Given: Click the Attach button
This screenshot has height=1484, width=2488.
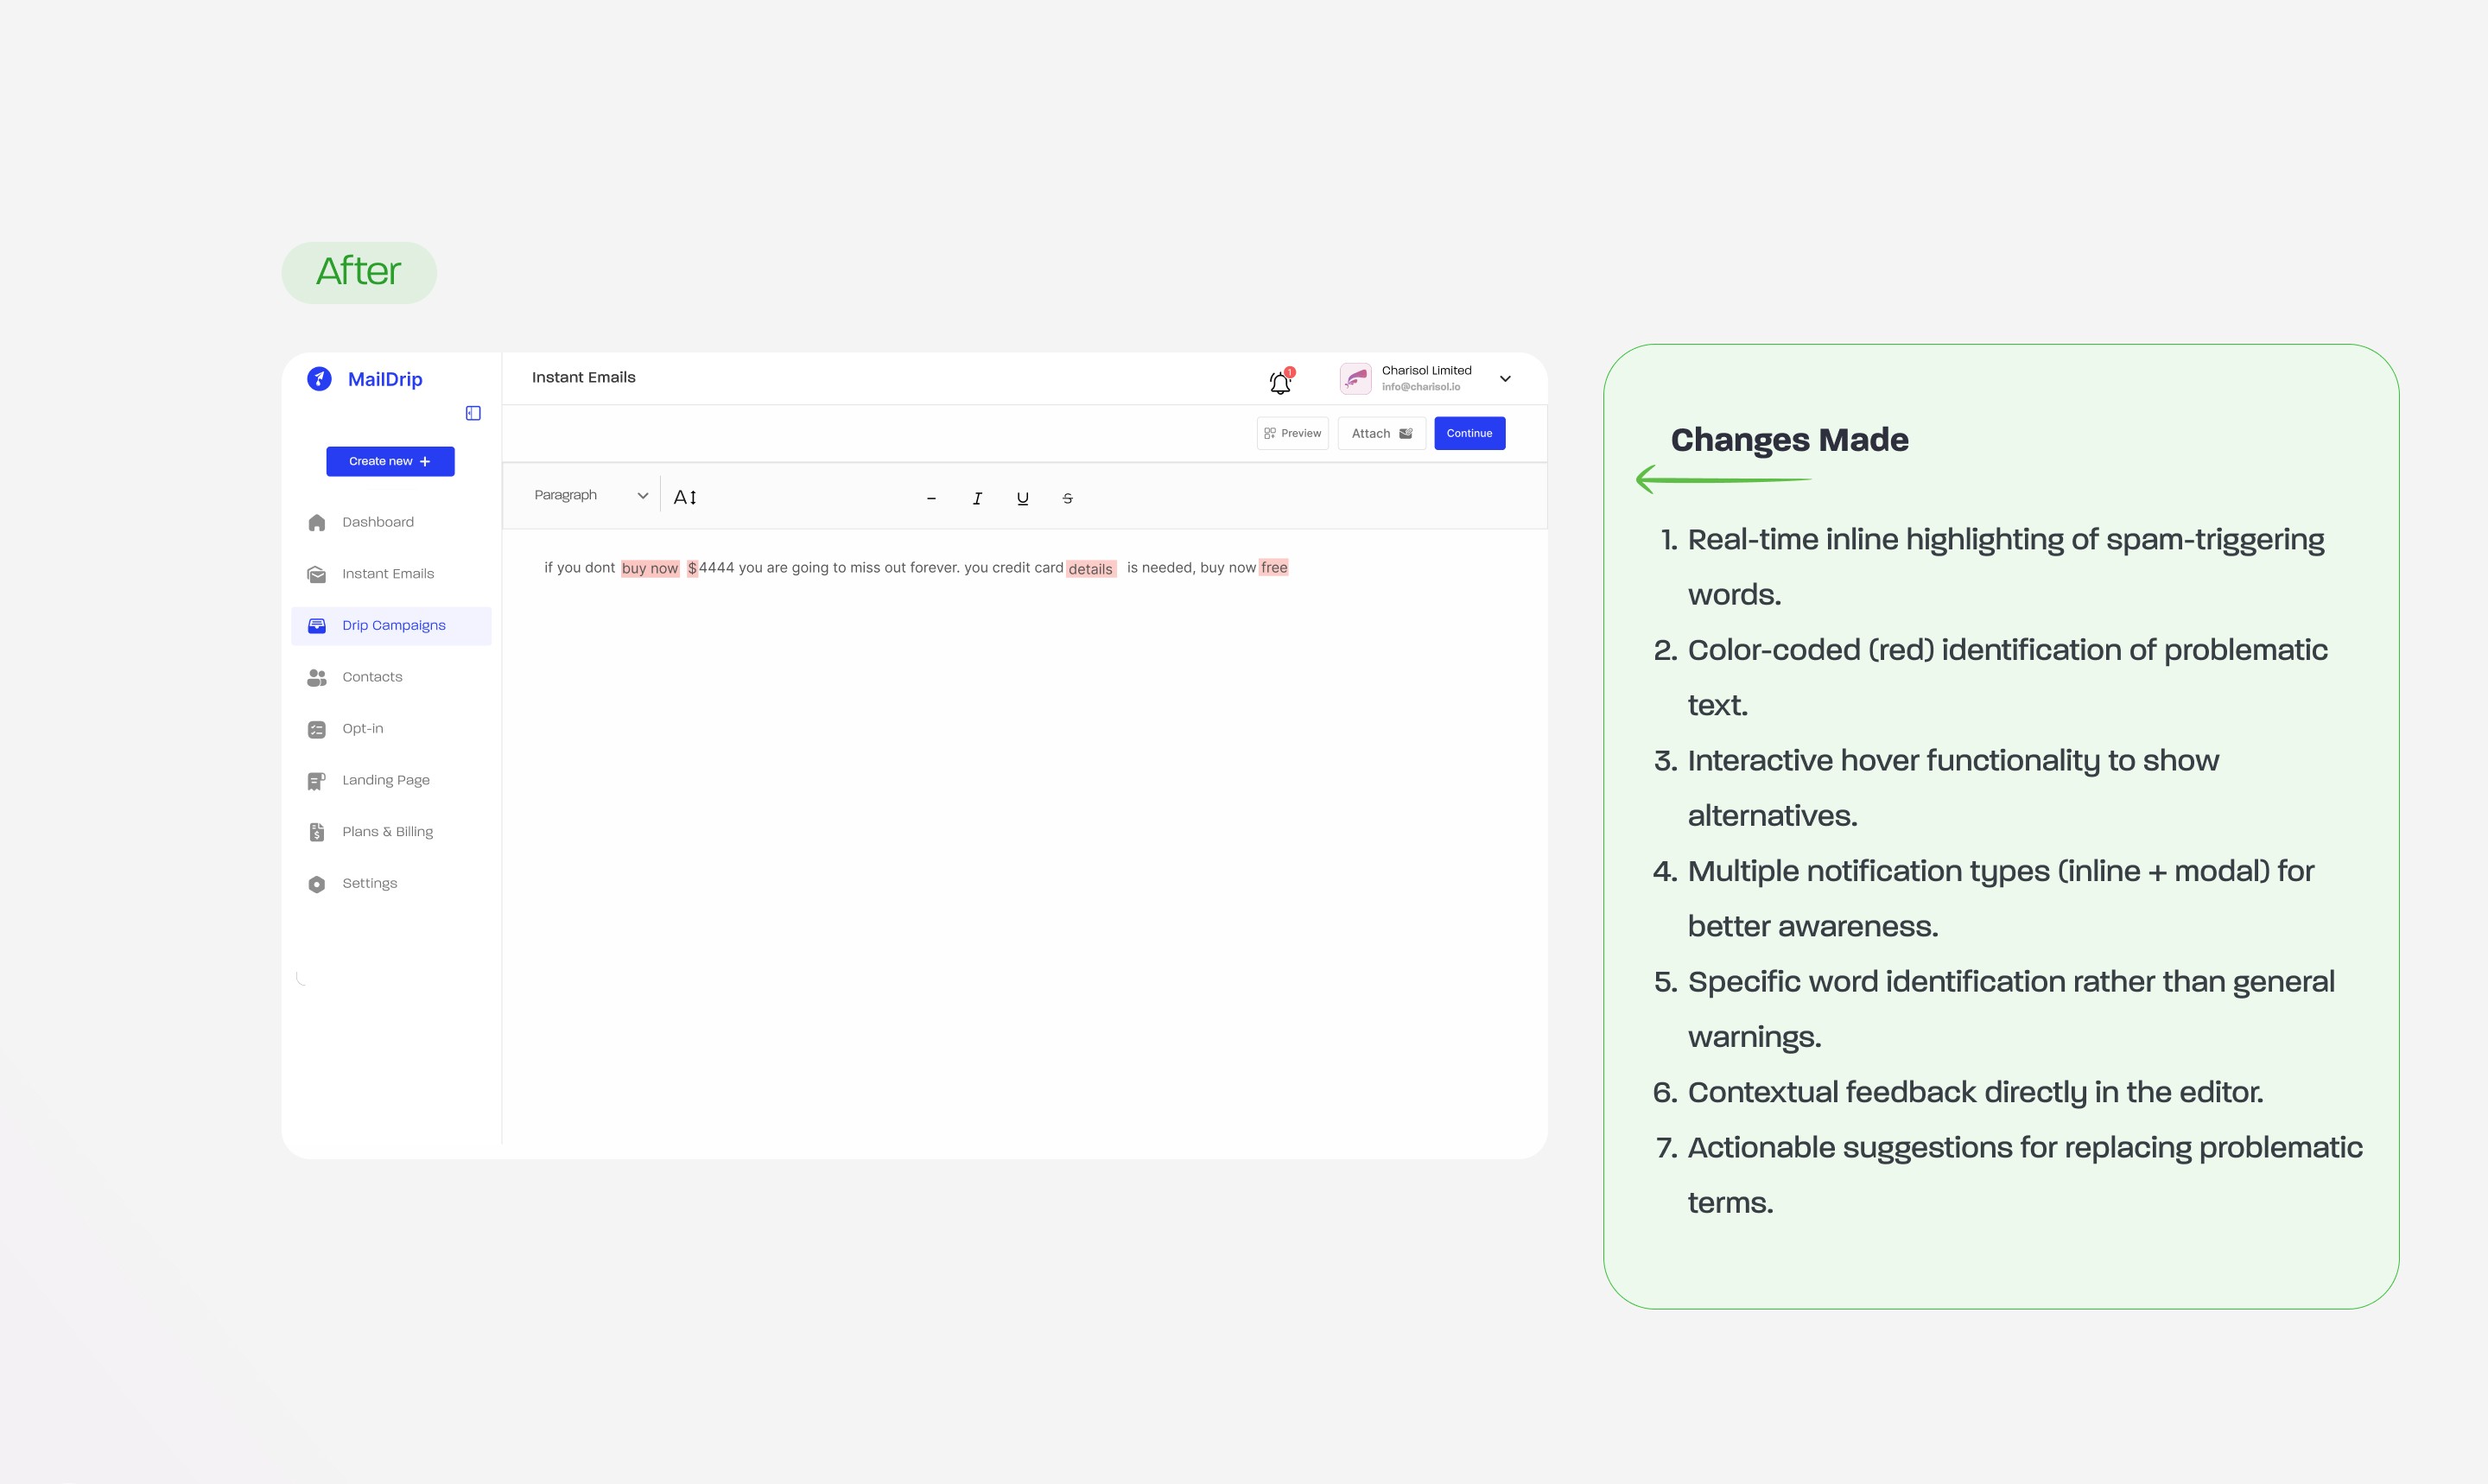Looking at the screenshot, I should [x=1381, y=433].
